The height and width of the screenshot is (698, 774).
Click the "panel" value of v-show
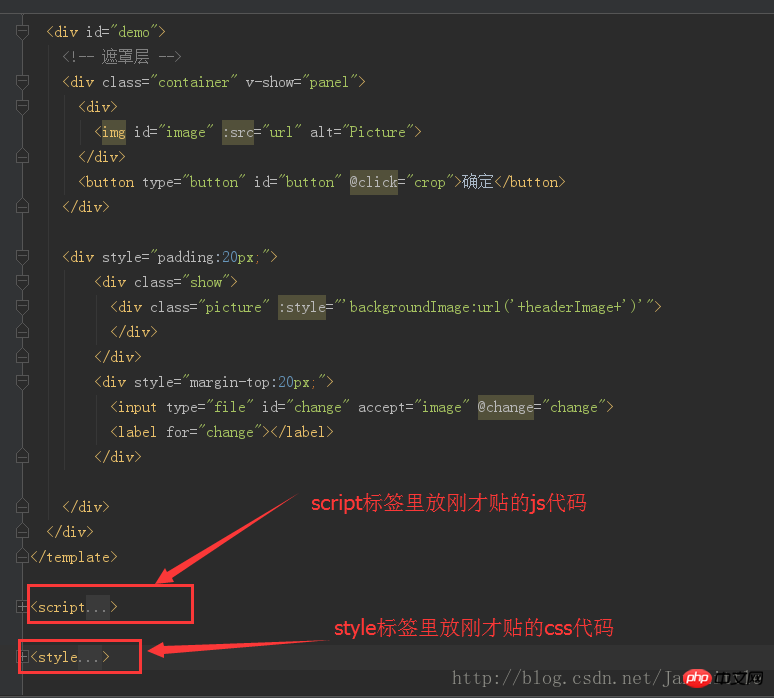330,82
